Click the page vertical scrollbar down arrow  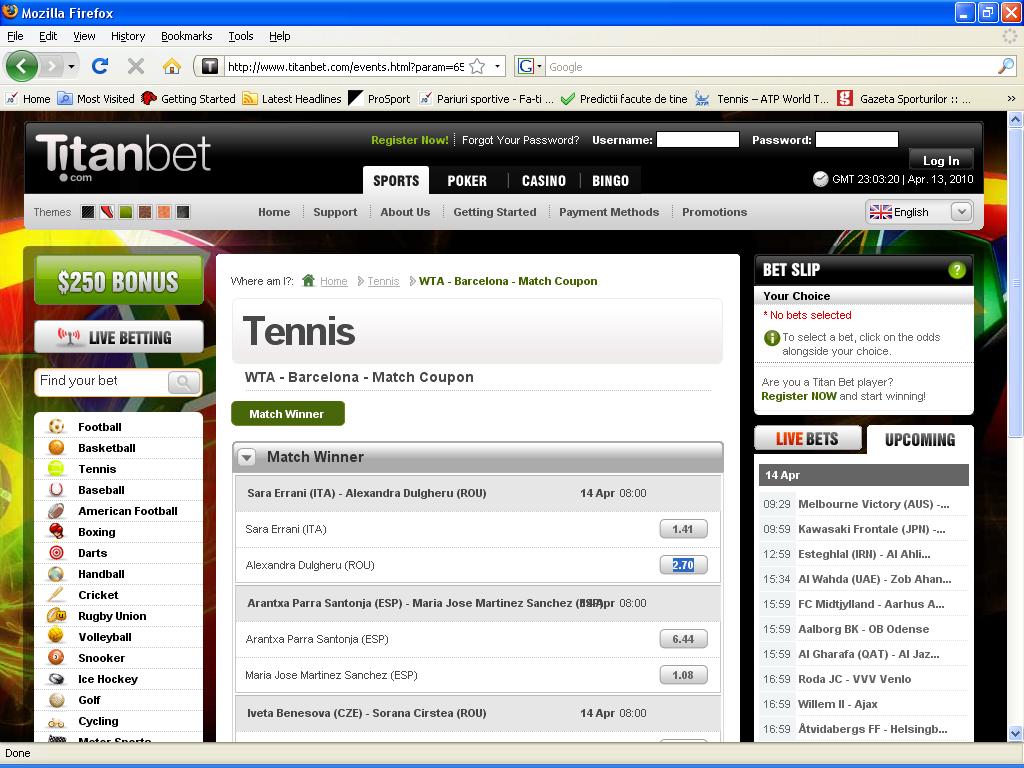tap(1015, 733)
